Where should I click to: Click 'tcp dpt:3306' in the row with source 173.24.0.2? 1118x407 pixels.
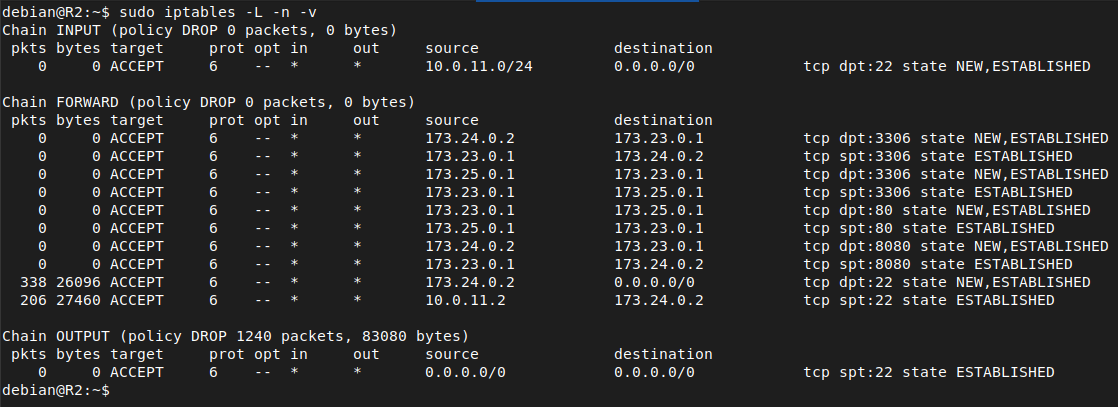(x=857, y=138)
